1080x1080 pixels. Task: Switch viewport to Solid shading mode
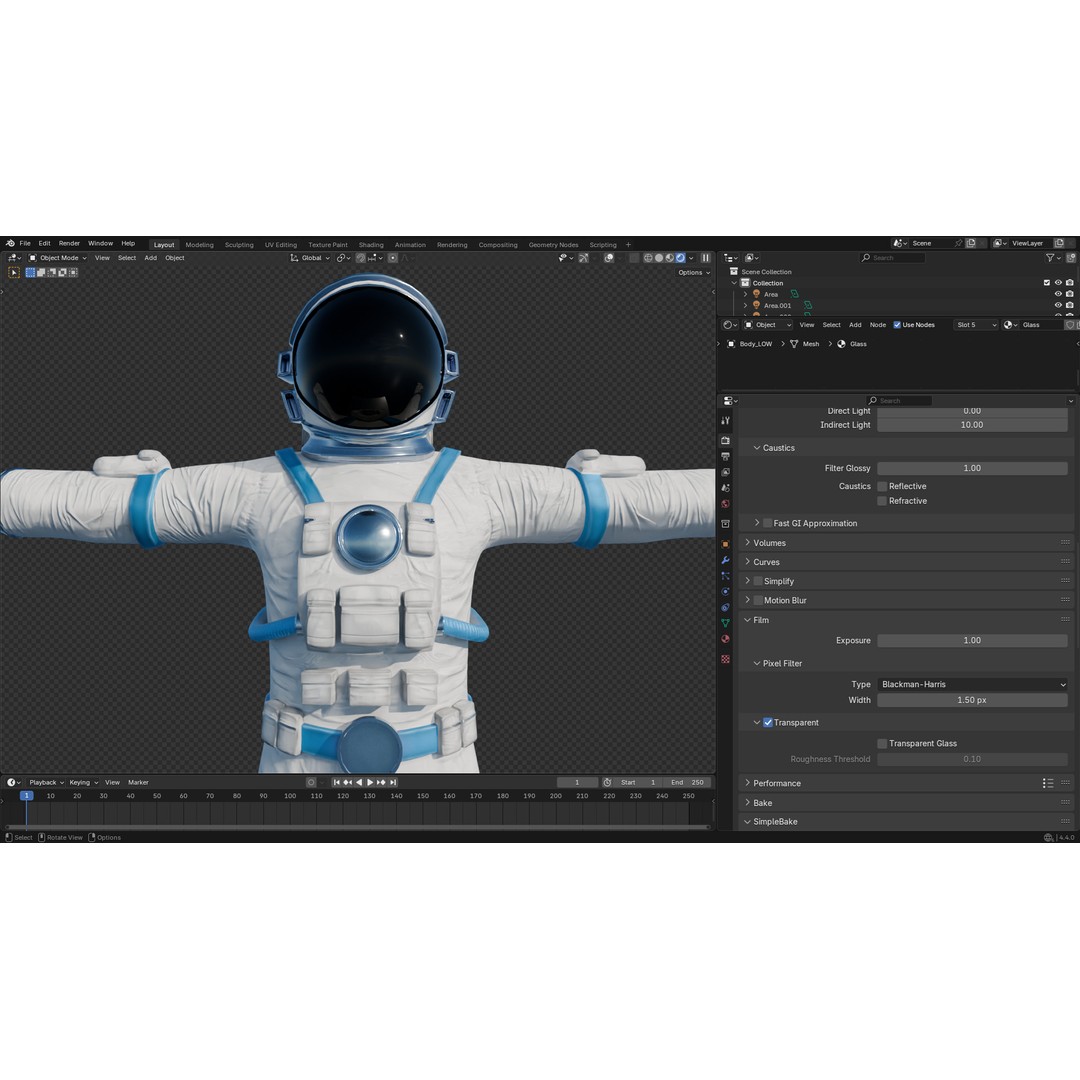[x=659, y=257]
